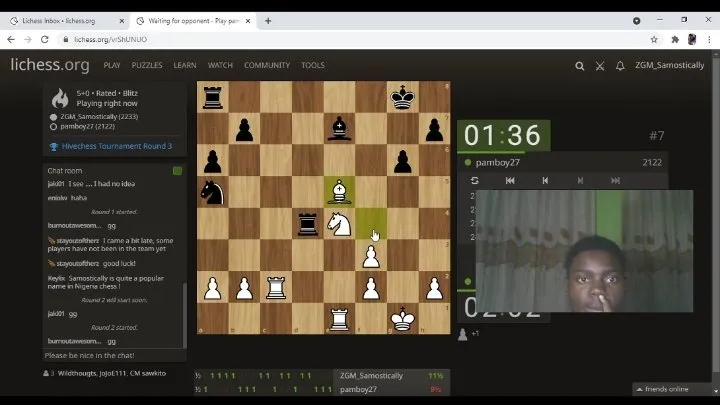Open the crossed swords challenges icon

click(x=600, y=66)
